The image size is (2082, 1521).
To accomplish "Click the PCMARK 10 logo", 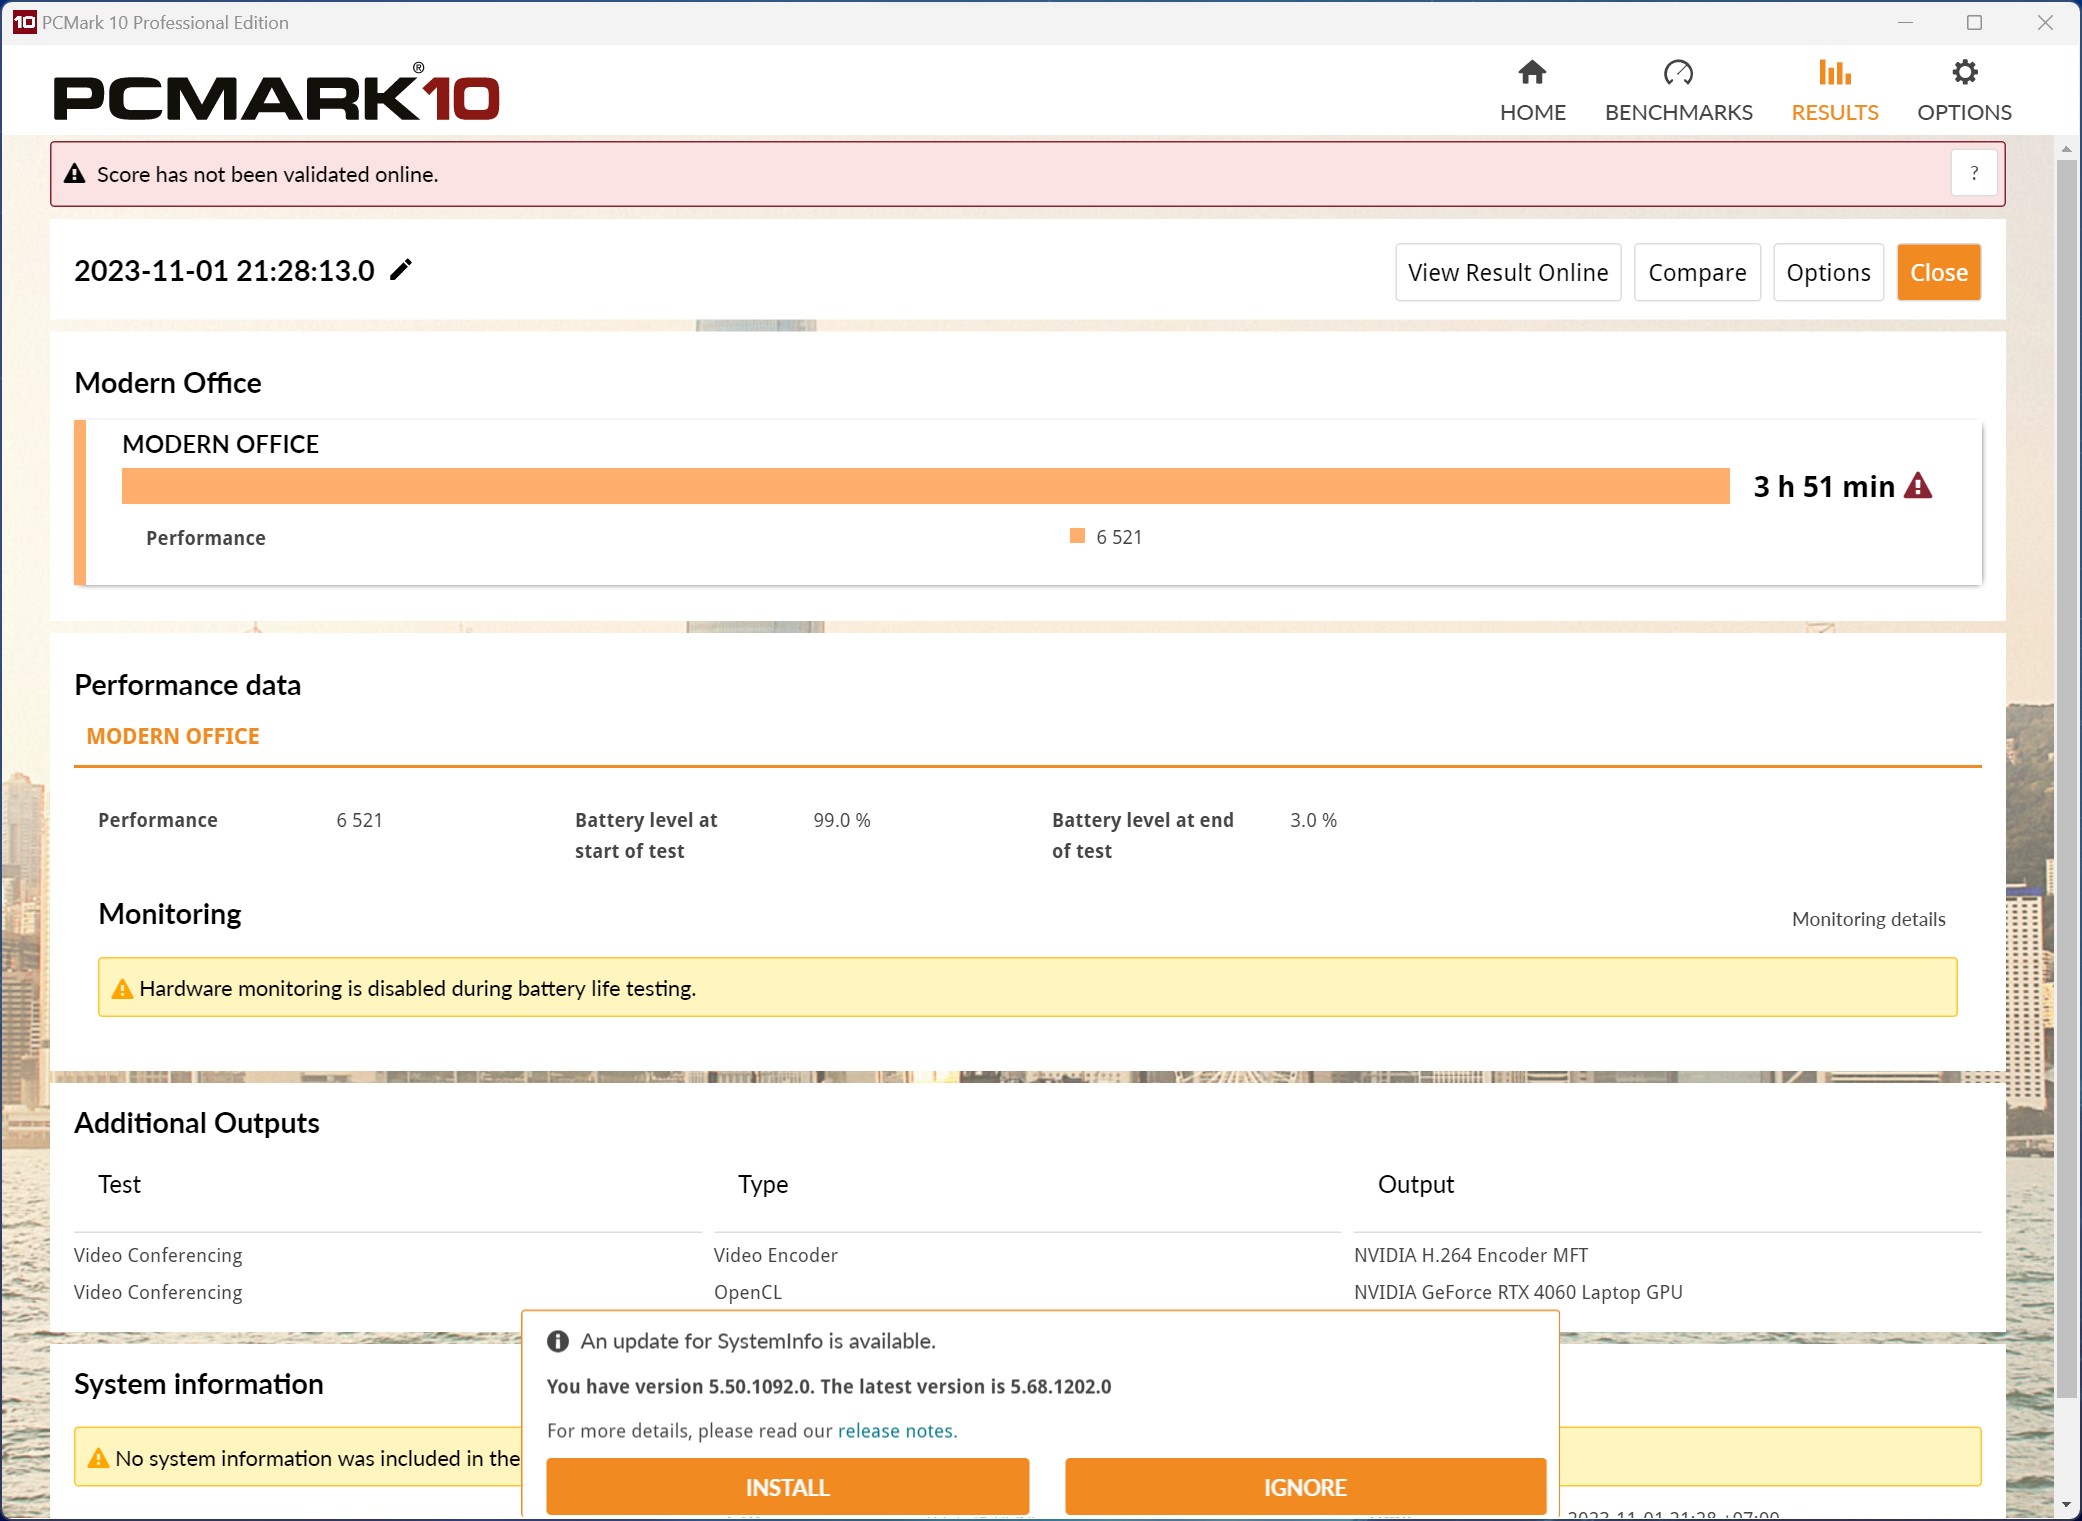I will pyautogui.click(x=276, y=92).
